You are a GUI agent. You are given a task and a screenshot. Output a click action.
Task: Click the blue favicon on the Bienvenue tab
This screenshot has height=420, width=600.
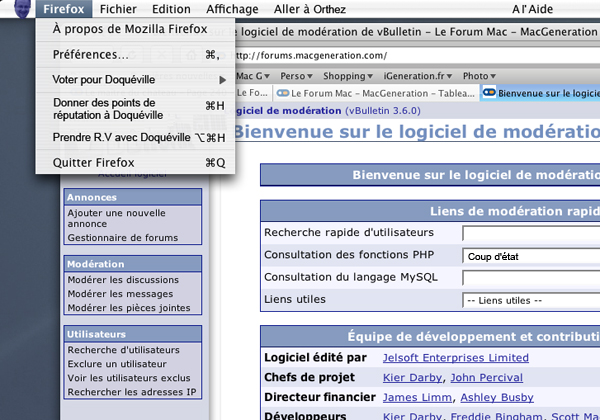[488, 93]
